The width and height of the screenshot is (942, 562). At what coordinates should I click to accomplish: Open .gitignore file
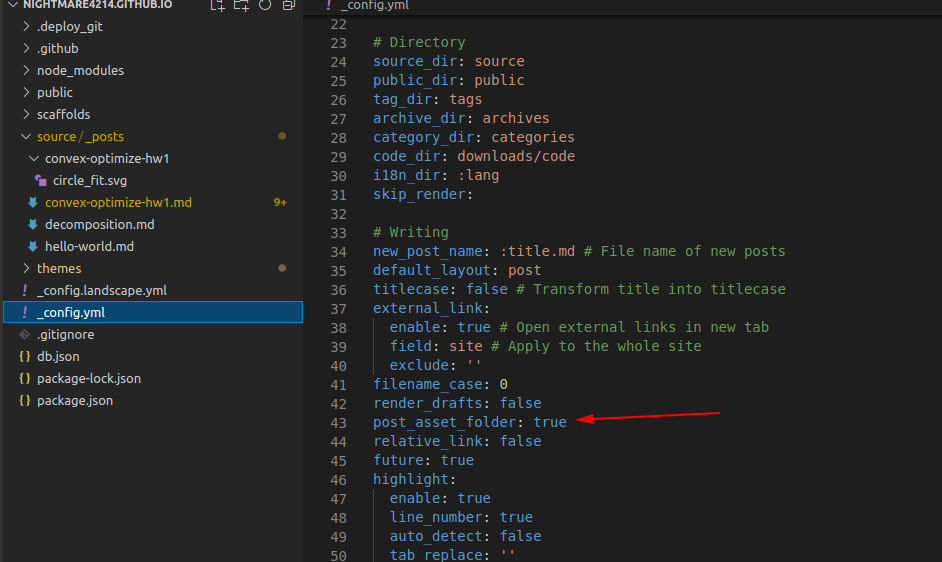pyautogui.click(x=65, y=334)
